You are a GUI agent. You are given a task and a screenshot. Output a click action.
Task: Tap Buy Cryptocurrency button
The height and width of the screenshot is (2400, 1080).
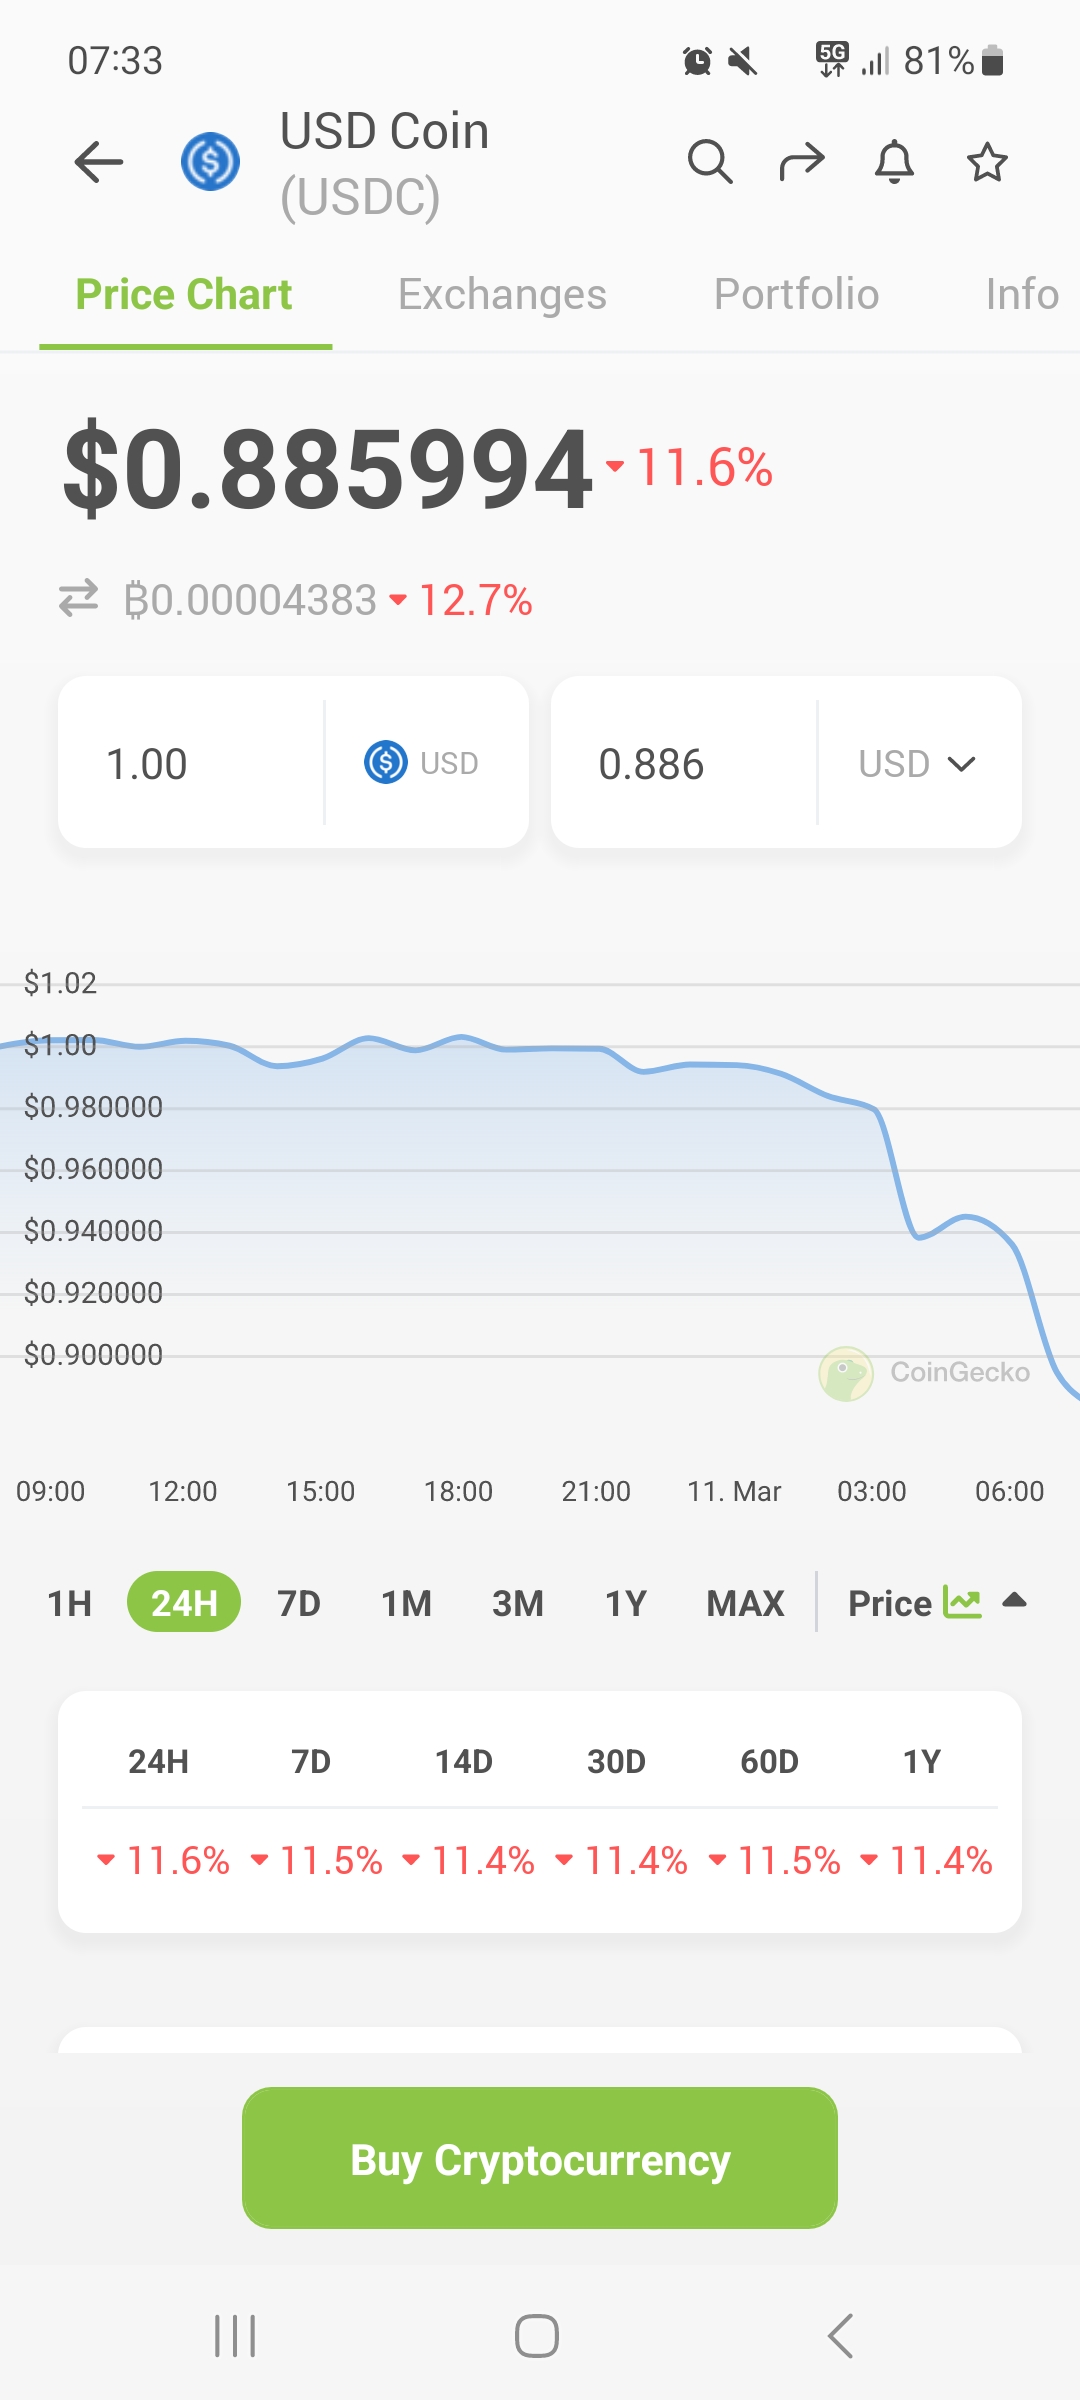540,2159
